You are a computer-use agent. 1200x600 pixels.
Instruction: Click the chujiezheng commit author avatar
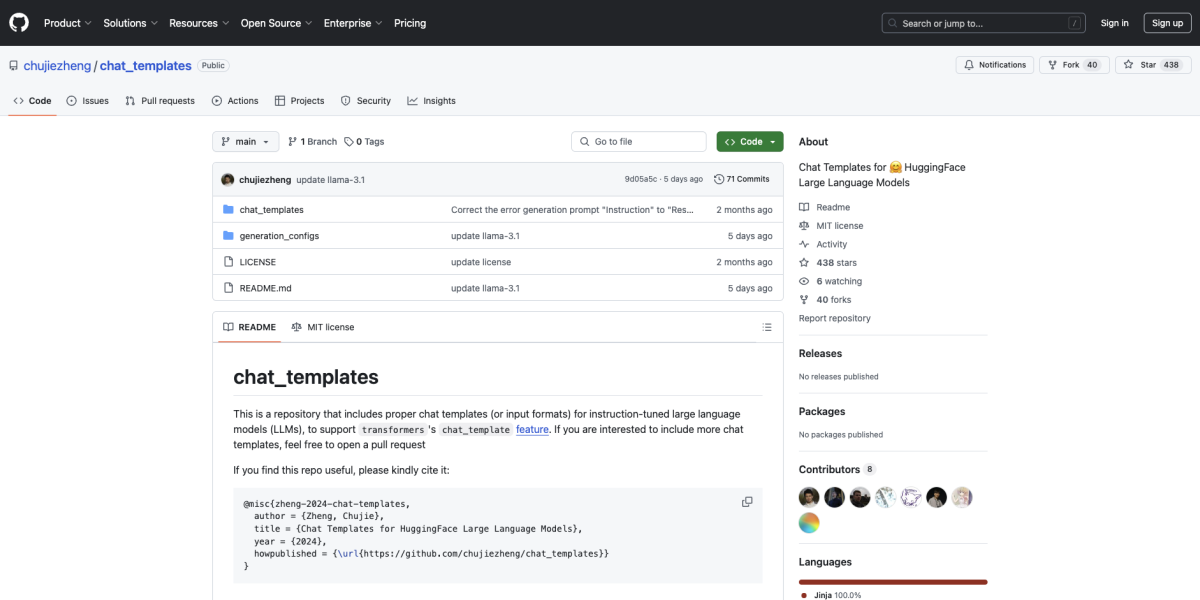coord(228,179)
